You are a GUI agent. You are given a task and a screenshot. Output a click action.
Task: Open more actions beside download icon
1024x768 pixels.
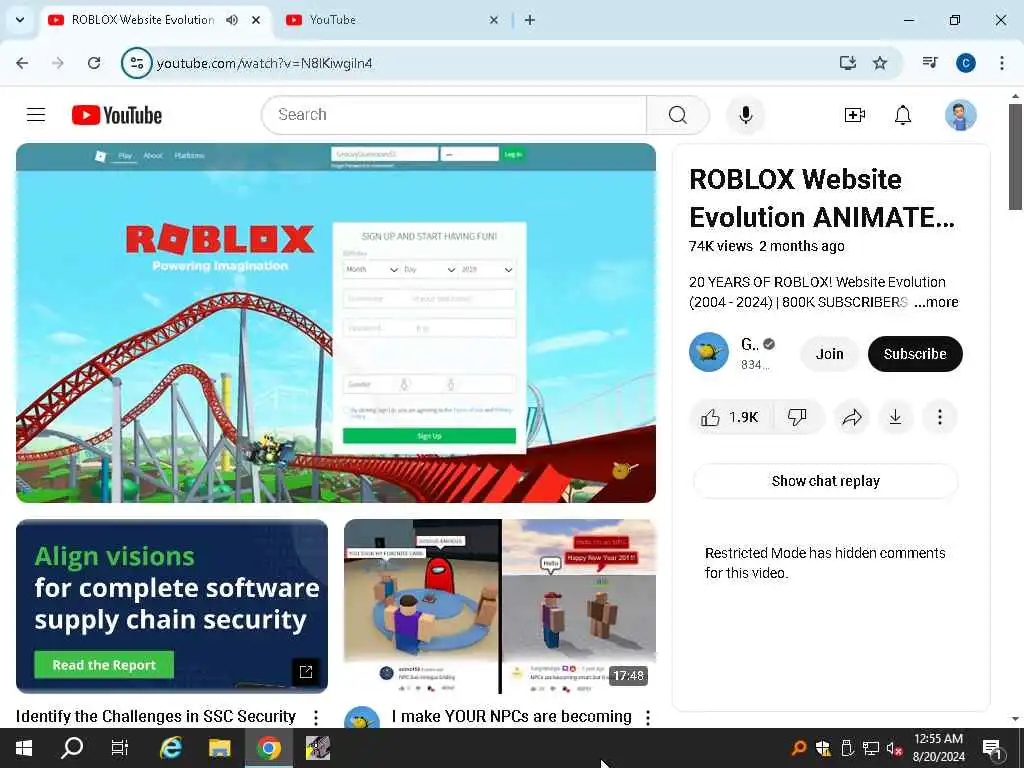[939, 417]
